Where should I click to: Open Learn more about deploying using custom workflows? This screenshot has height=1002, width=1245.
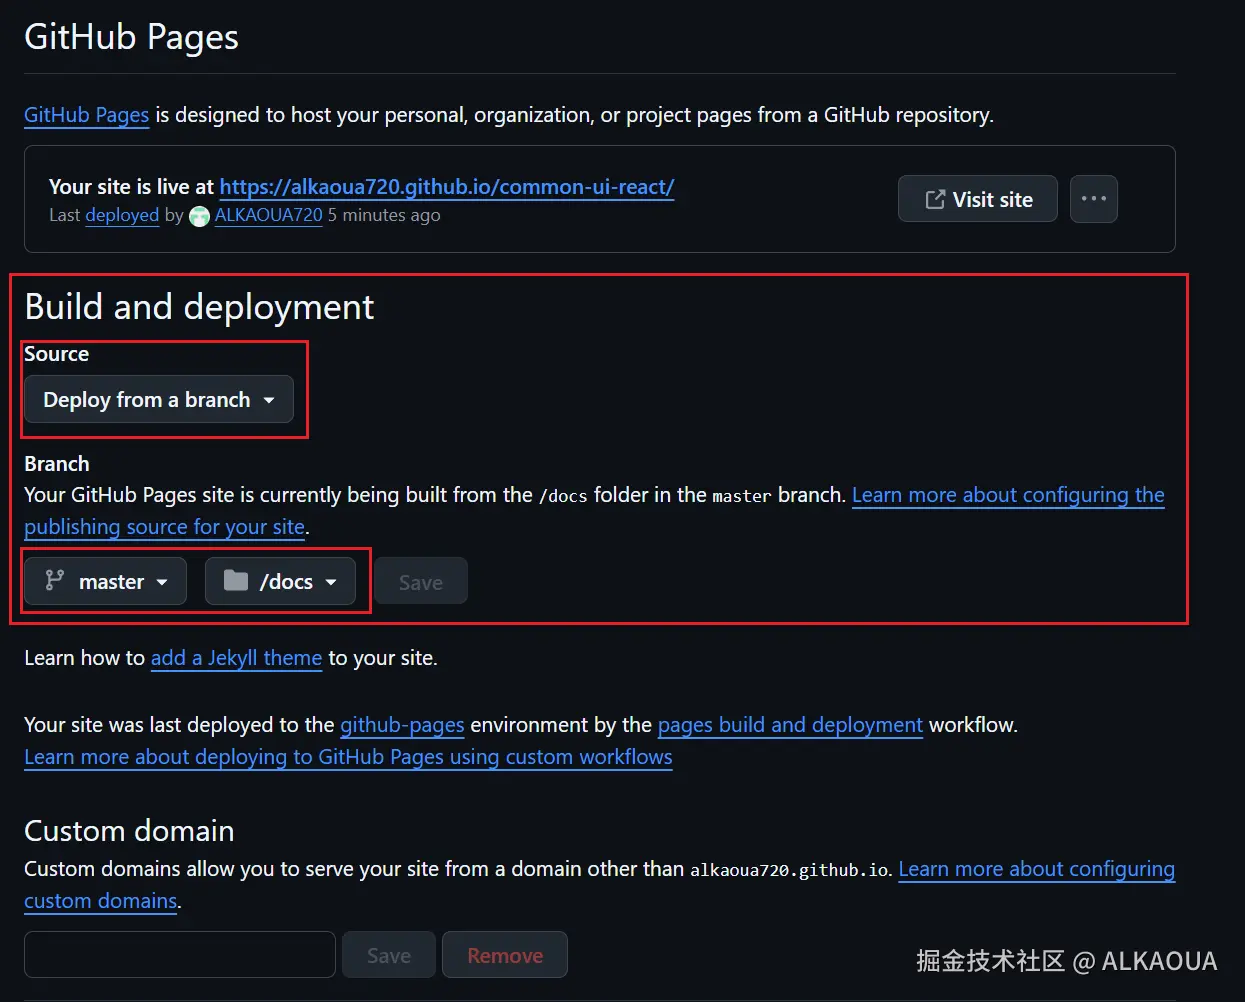tap(348, 757)
